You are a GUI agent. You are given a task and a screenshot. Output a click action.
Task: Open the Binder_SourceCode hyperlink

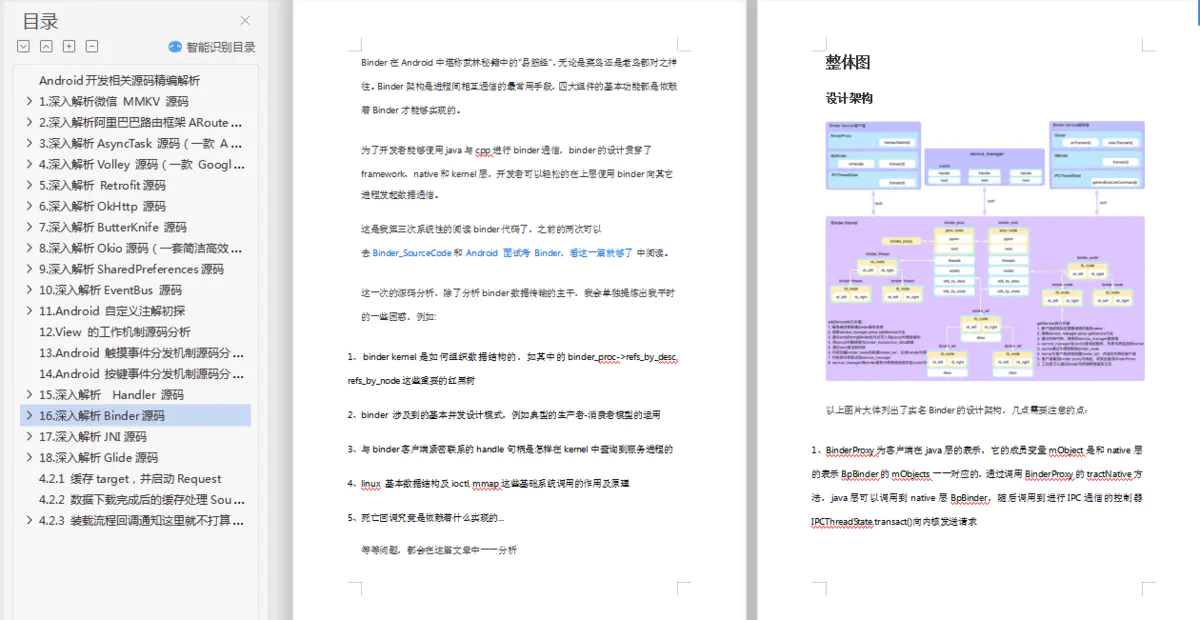(x=411, y=253)
